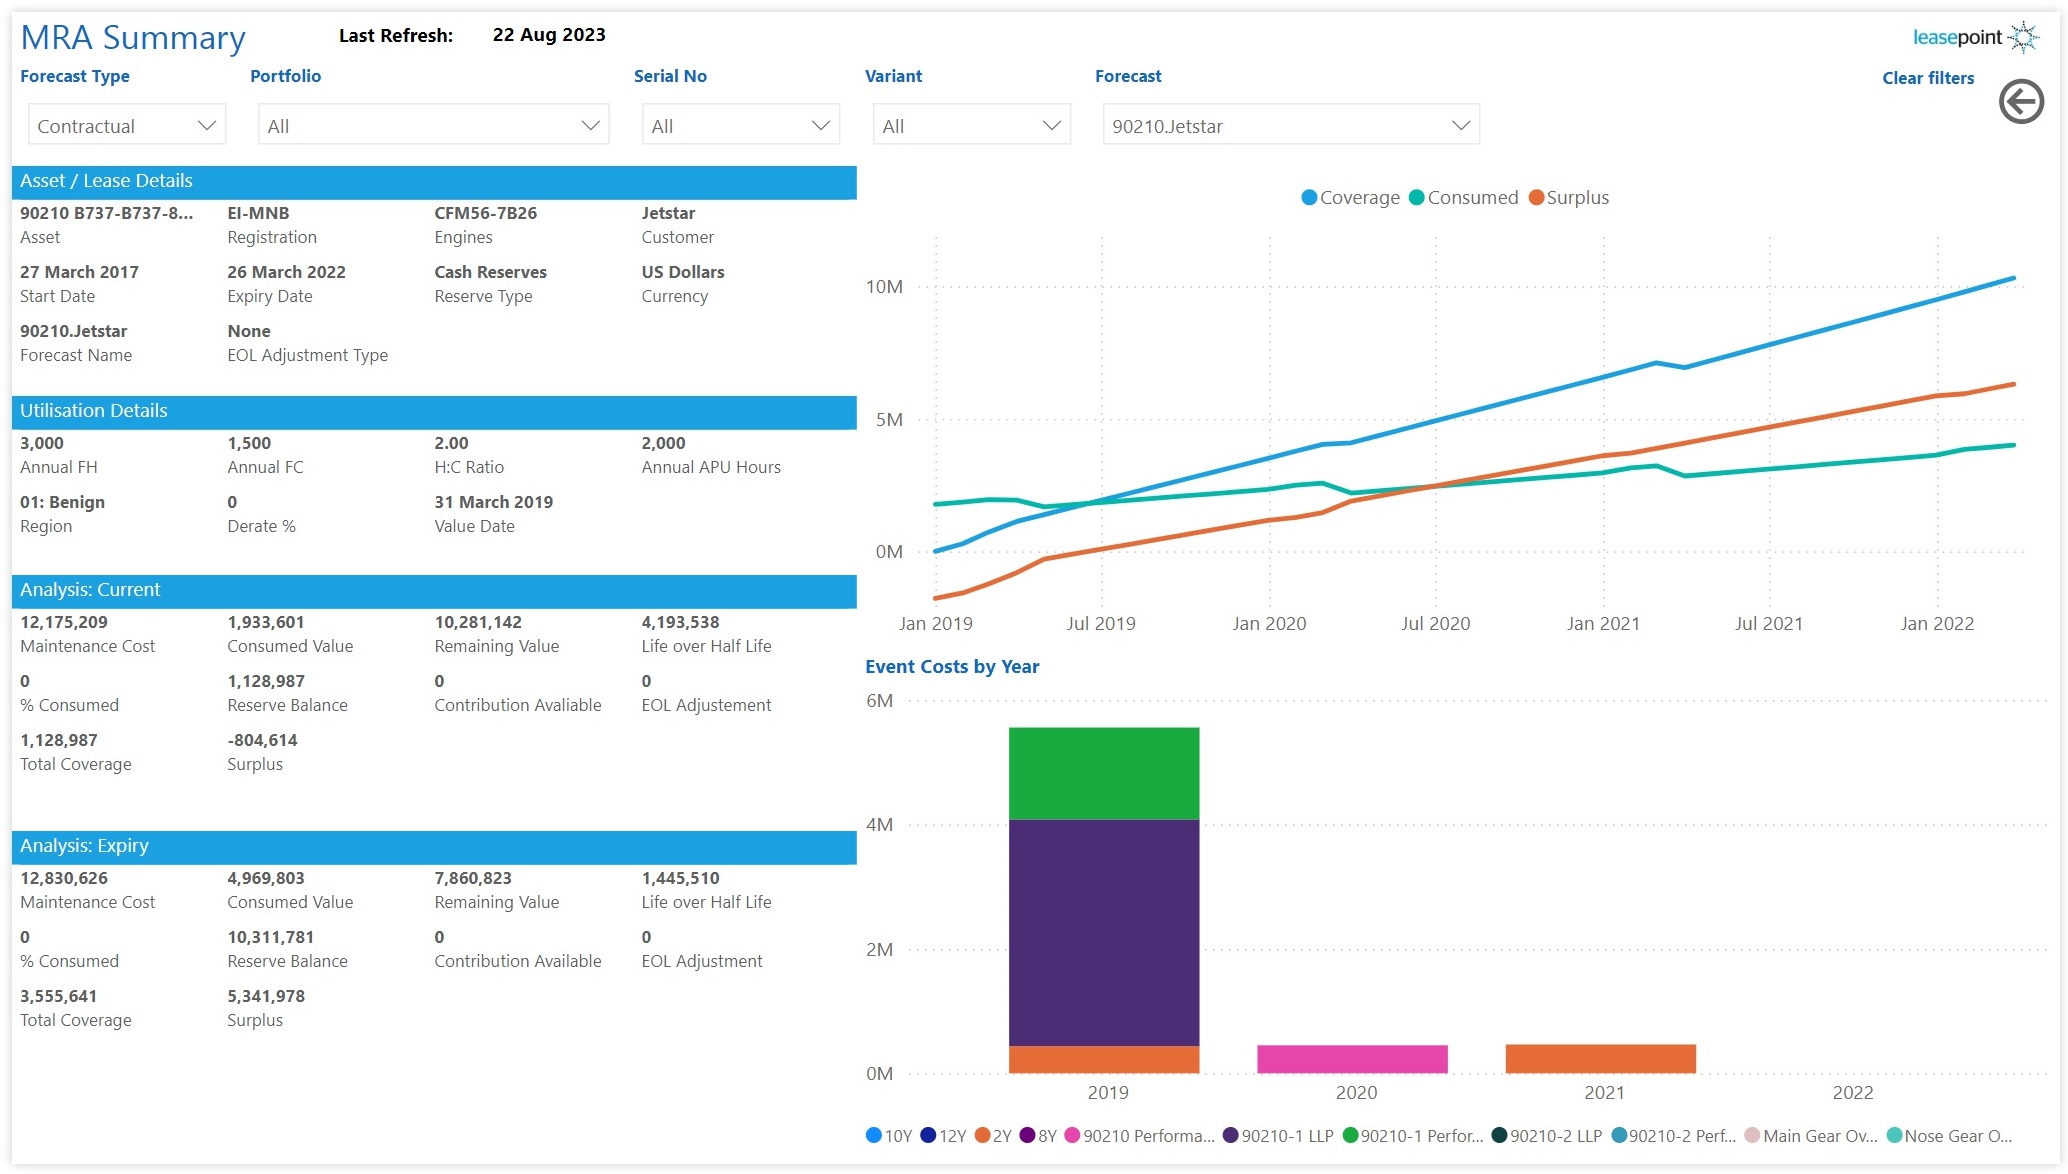Click the MRA Summary title

[133, 38]
